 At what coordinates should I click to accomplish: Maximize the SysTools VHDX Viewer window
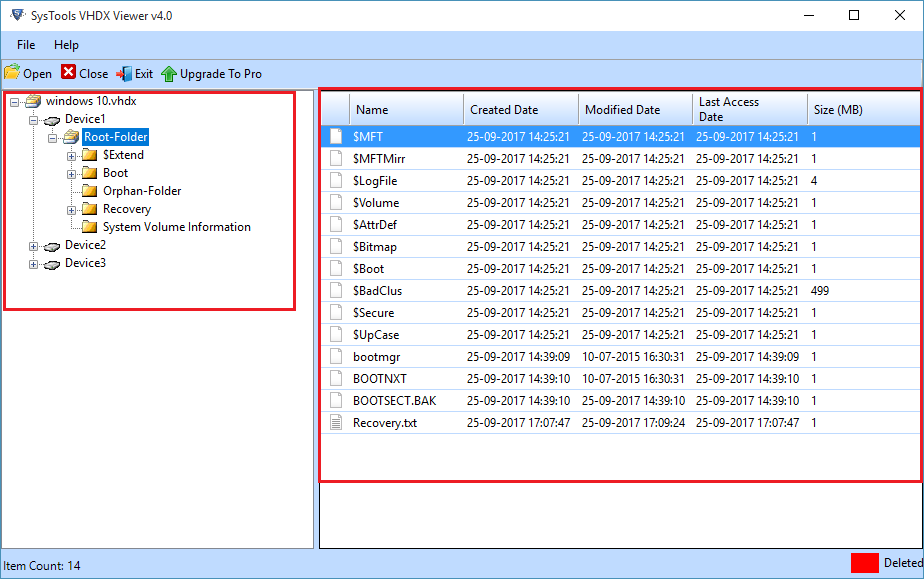pyautogui.click(x=854, y=15)
